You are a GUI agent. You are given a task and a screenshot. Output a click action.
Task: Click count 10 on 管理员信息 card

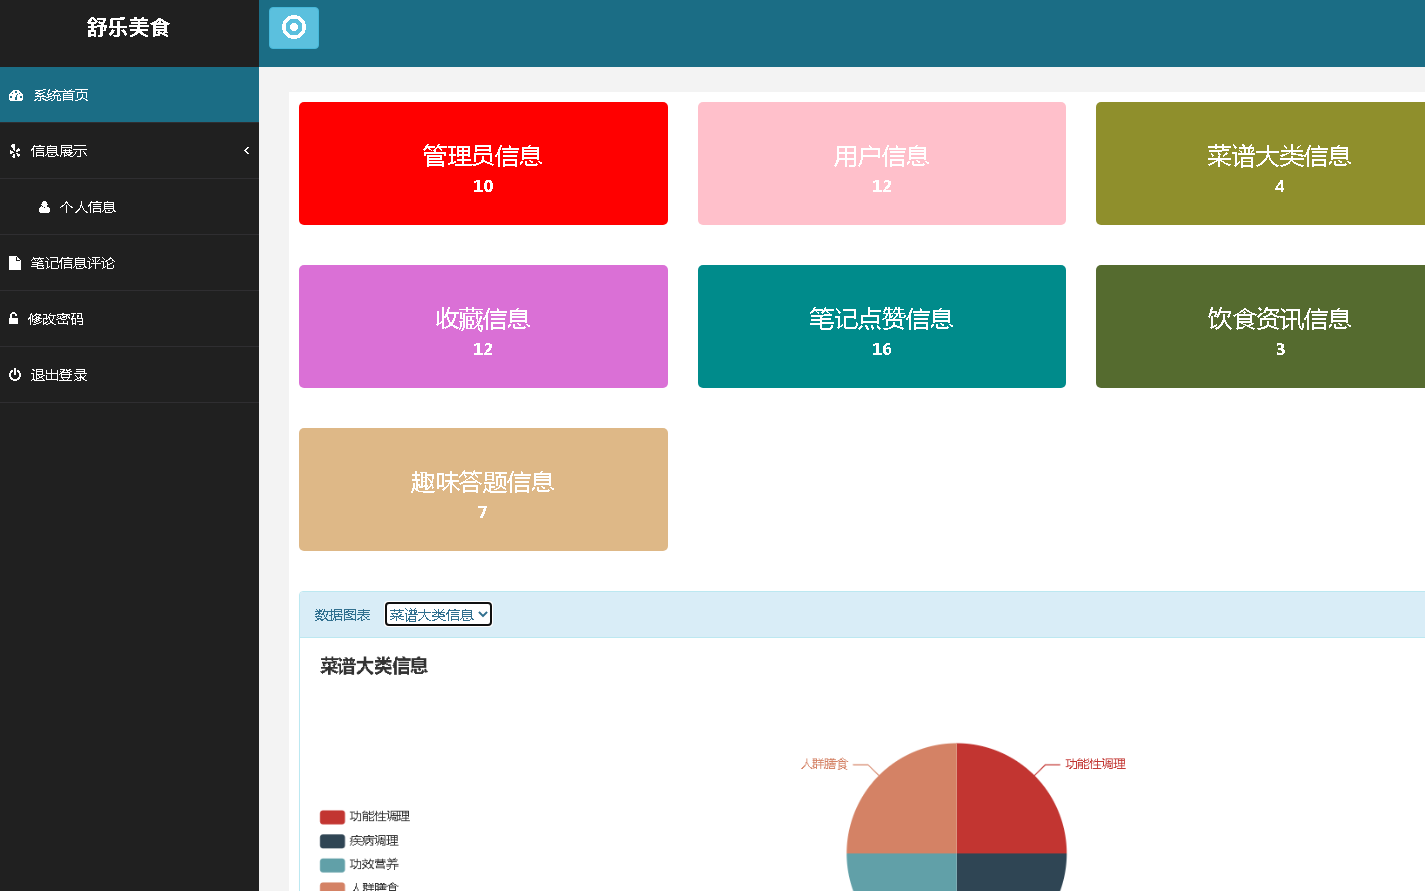(483, 186)
